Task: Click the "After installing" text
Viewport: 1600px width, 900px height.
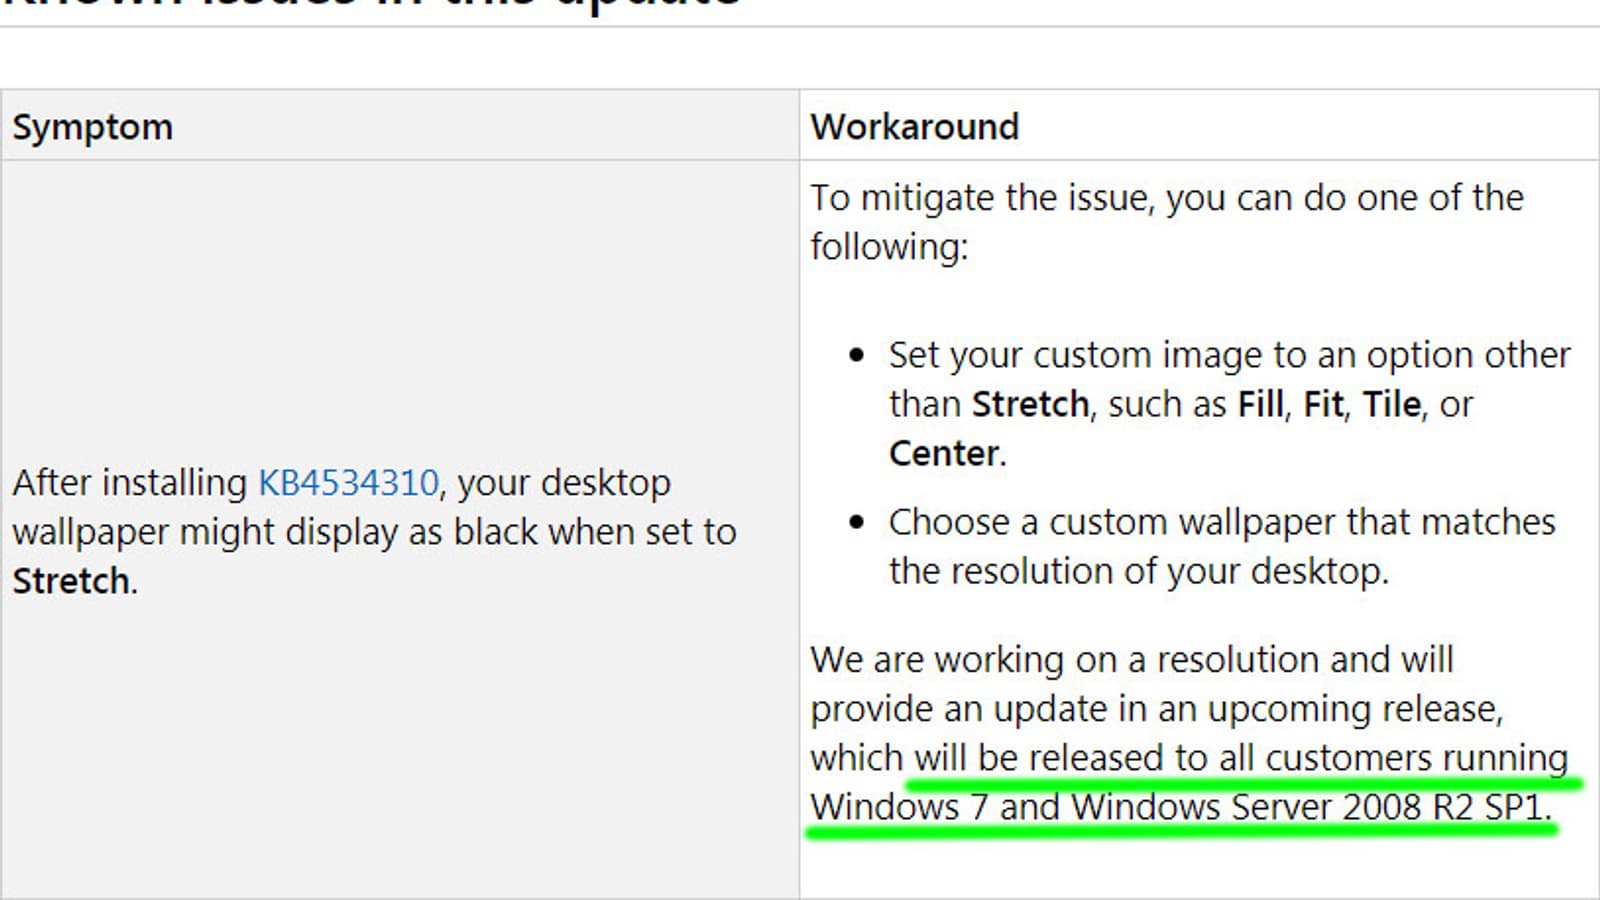Action: 128,483
